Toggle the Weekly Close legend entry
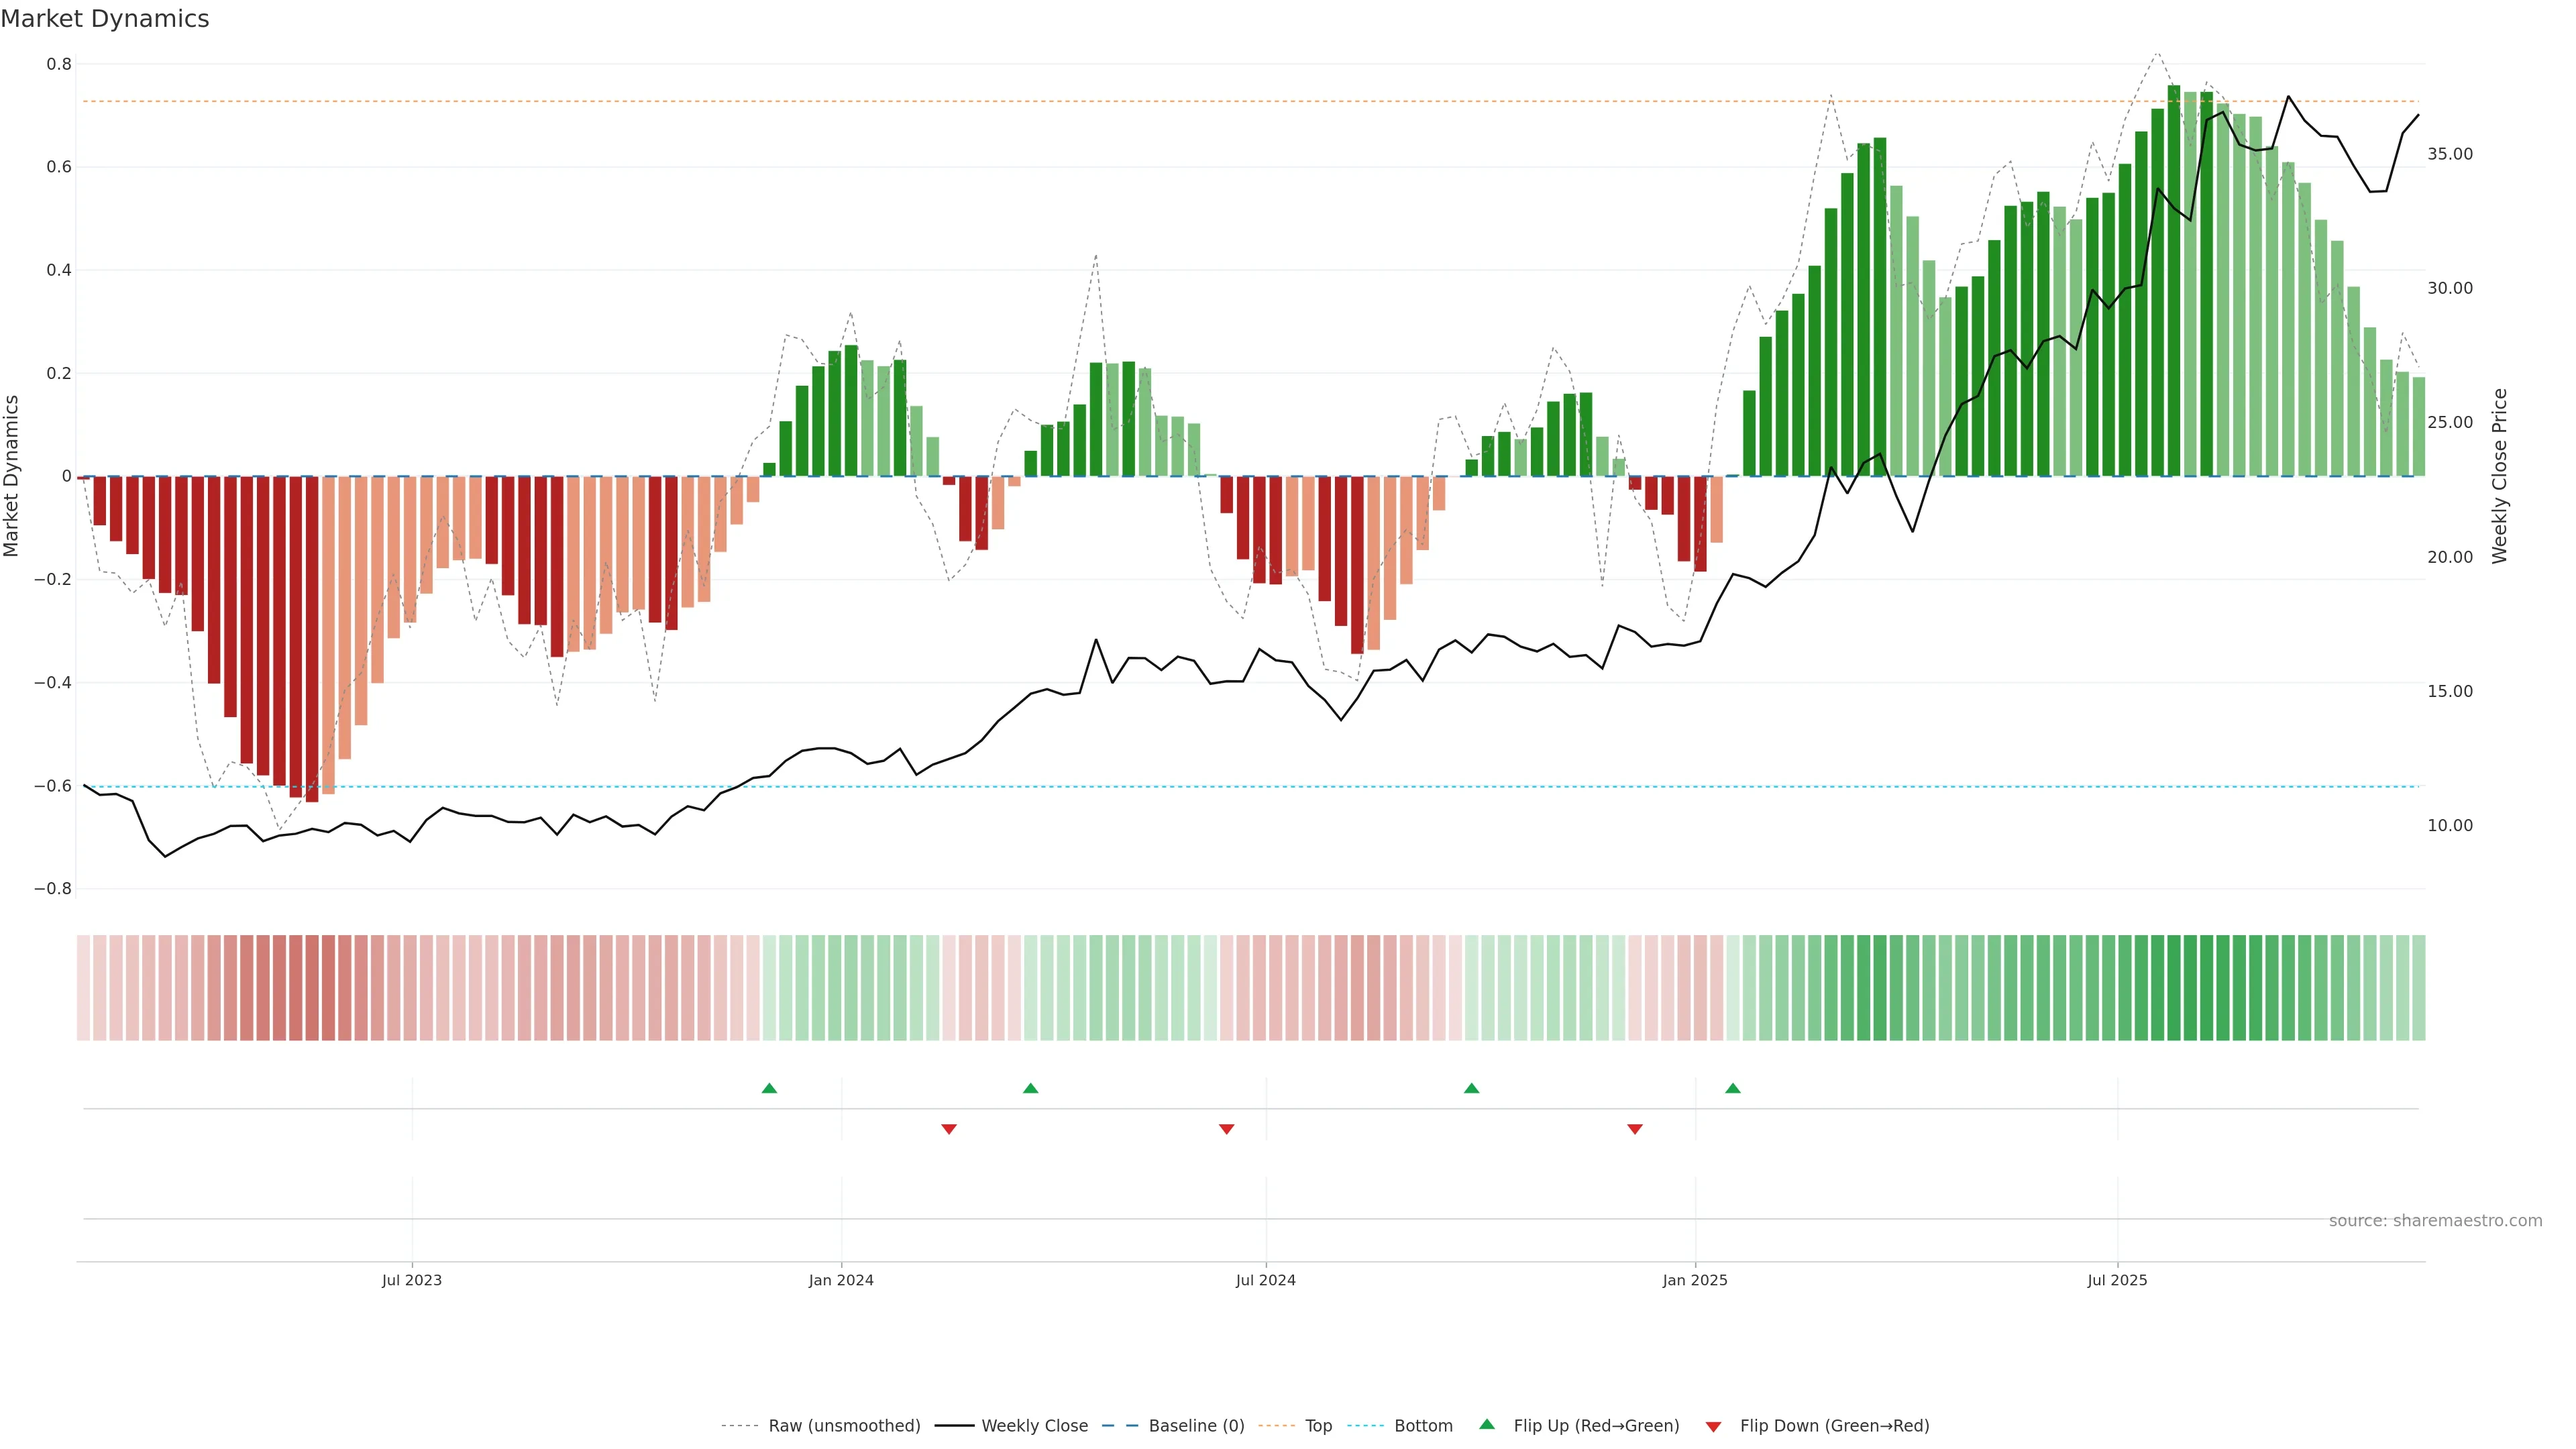Image resolution: width=2576 pixels, height=1449 pixels. coord(1034,1425)
